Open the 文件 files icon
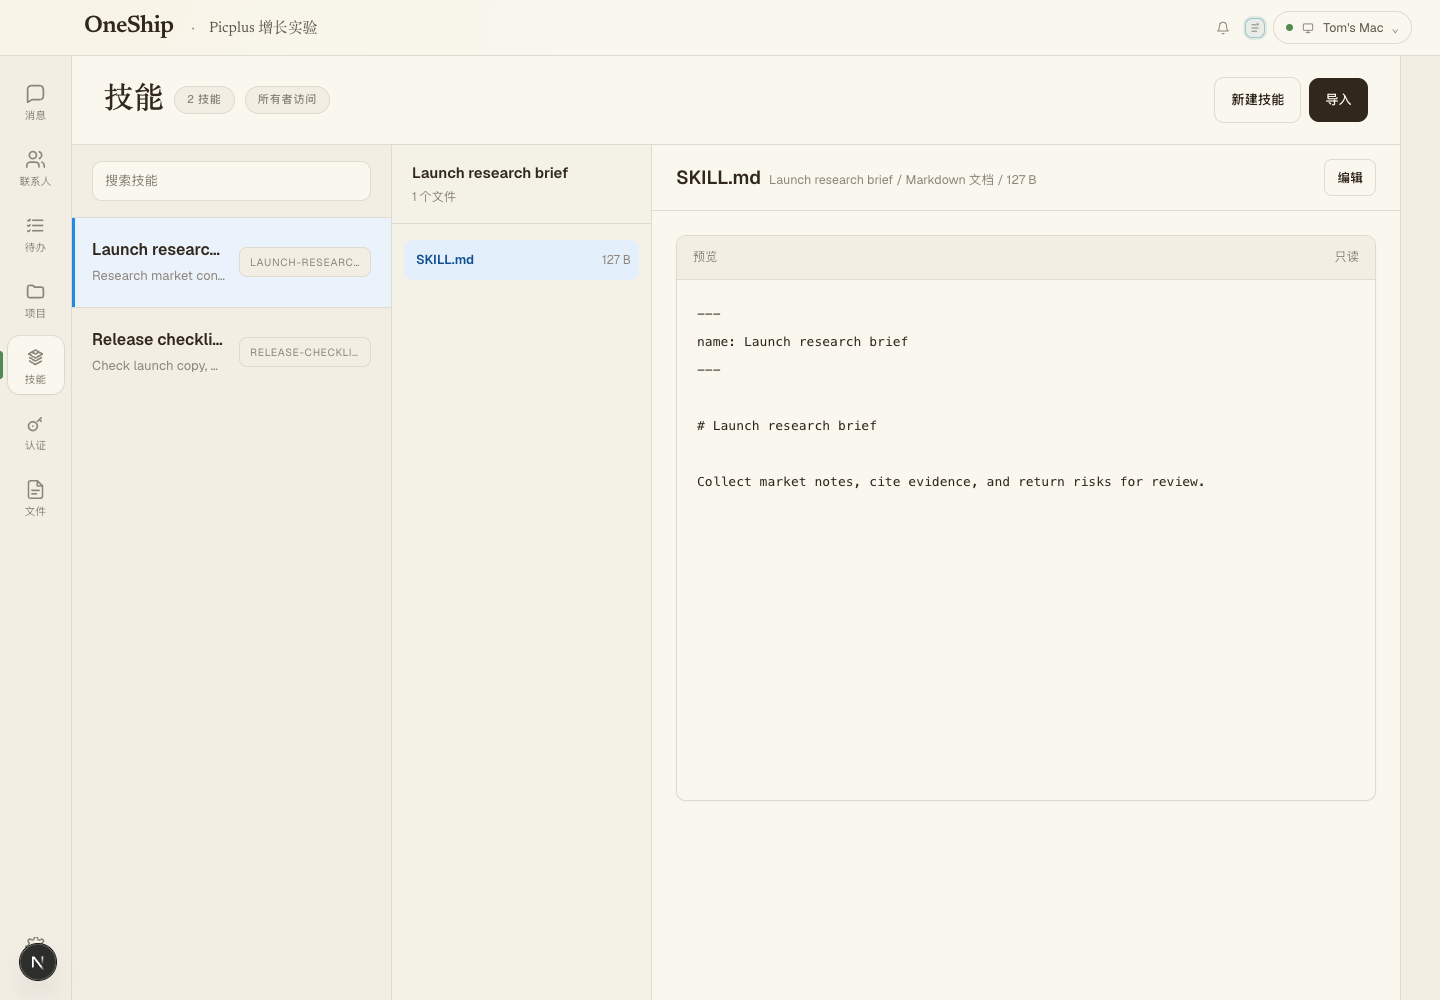The image size is (1440, 1000). click(35, 497)
